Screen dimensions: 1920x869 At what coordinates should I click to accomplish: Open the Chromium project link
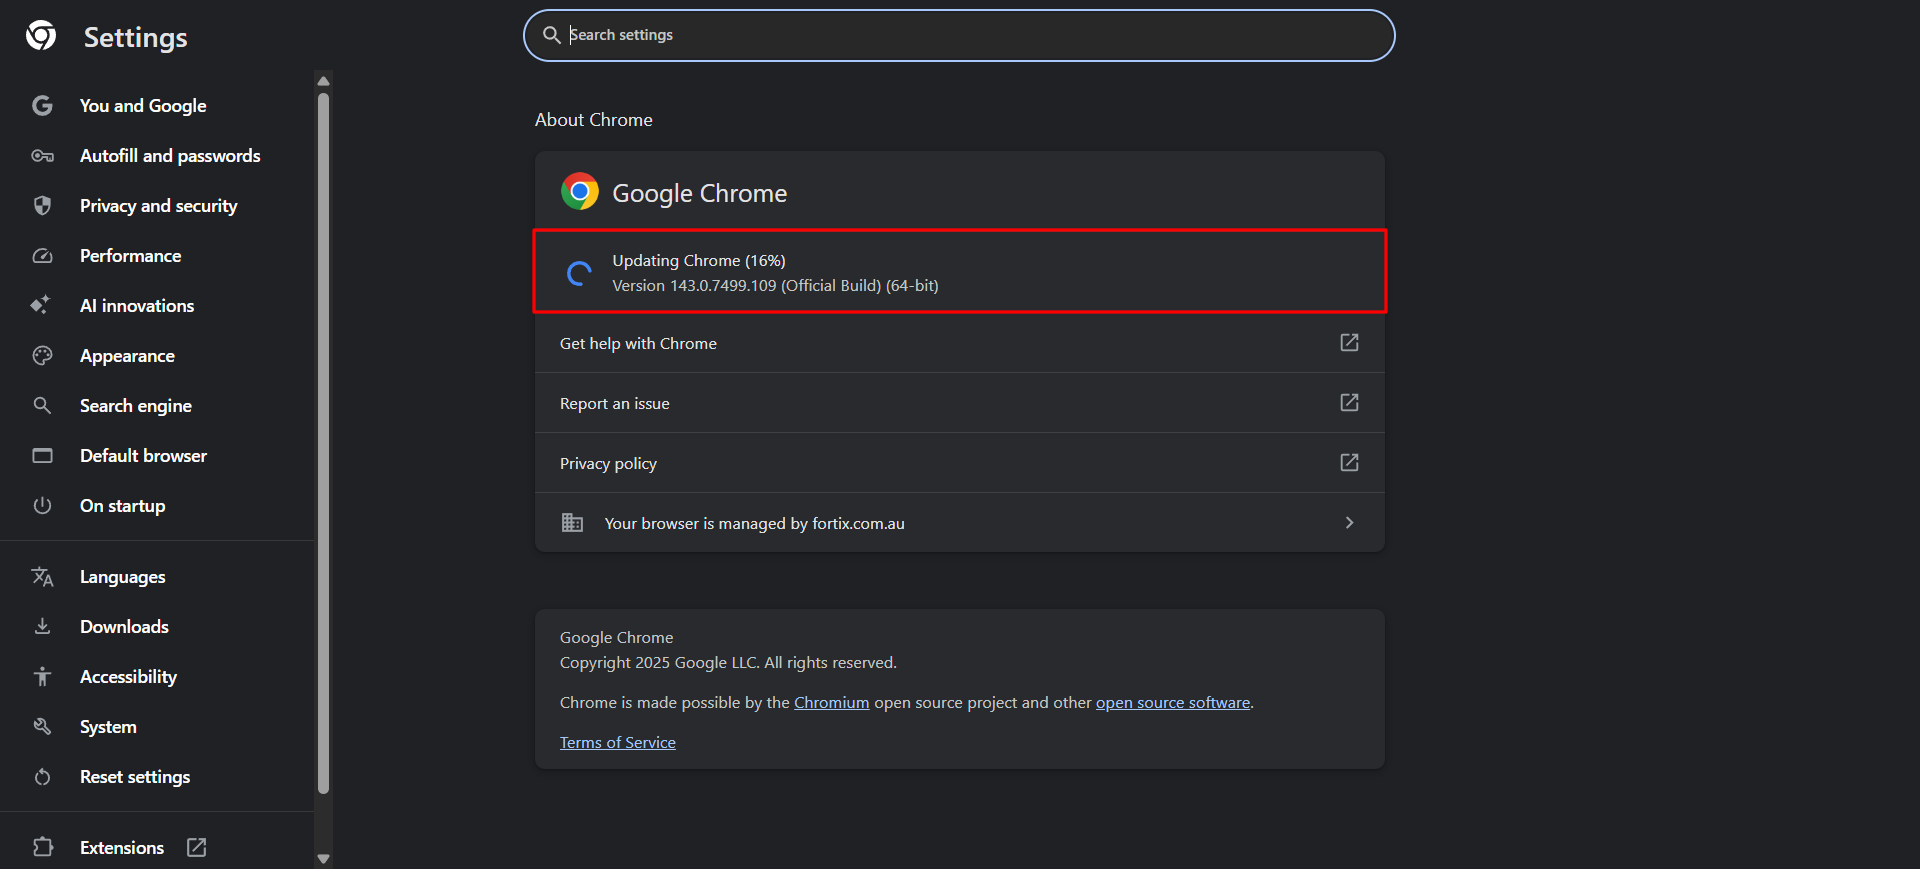tap(831, 703)
